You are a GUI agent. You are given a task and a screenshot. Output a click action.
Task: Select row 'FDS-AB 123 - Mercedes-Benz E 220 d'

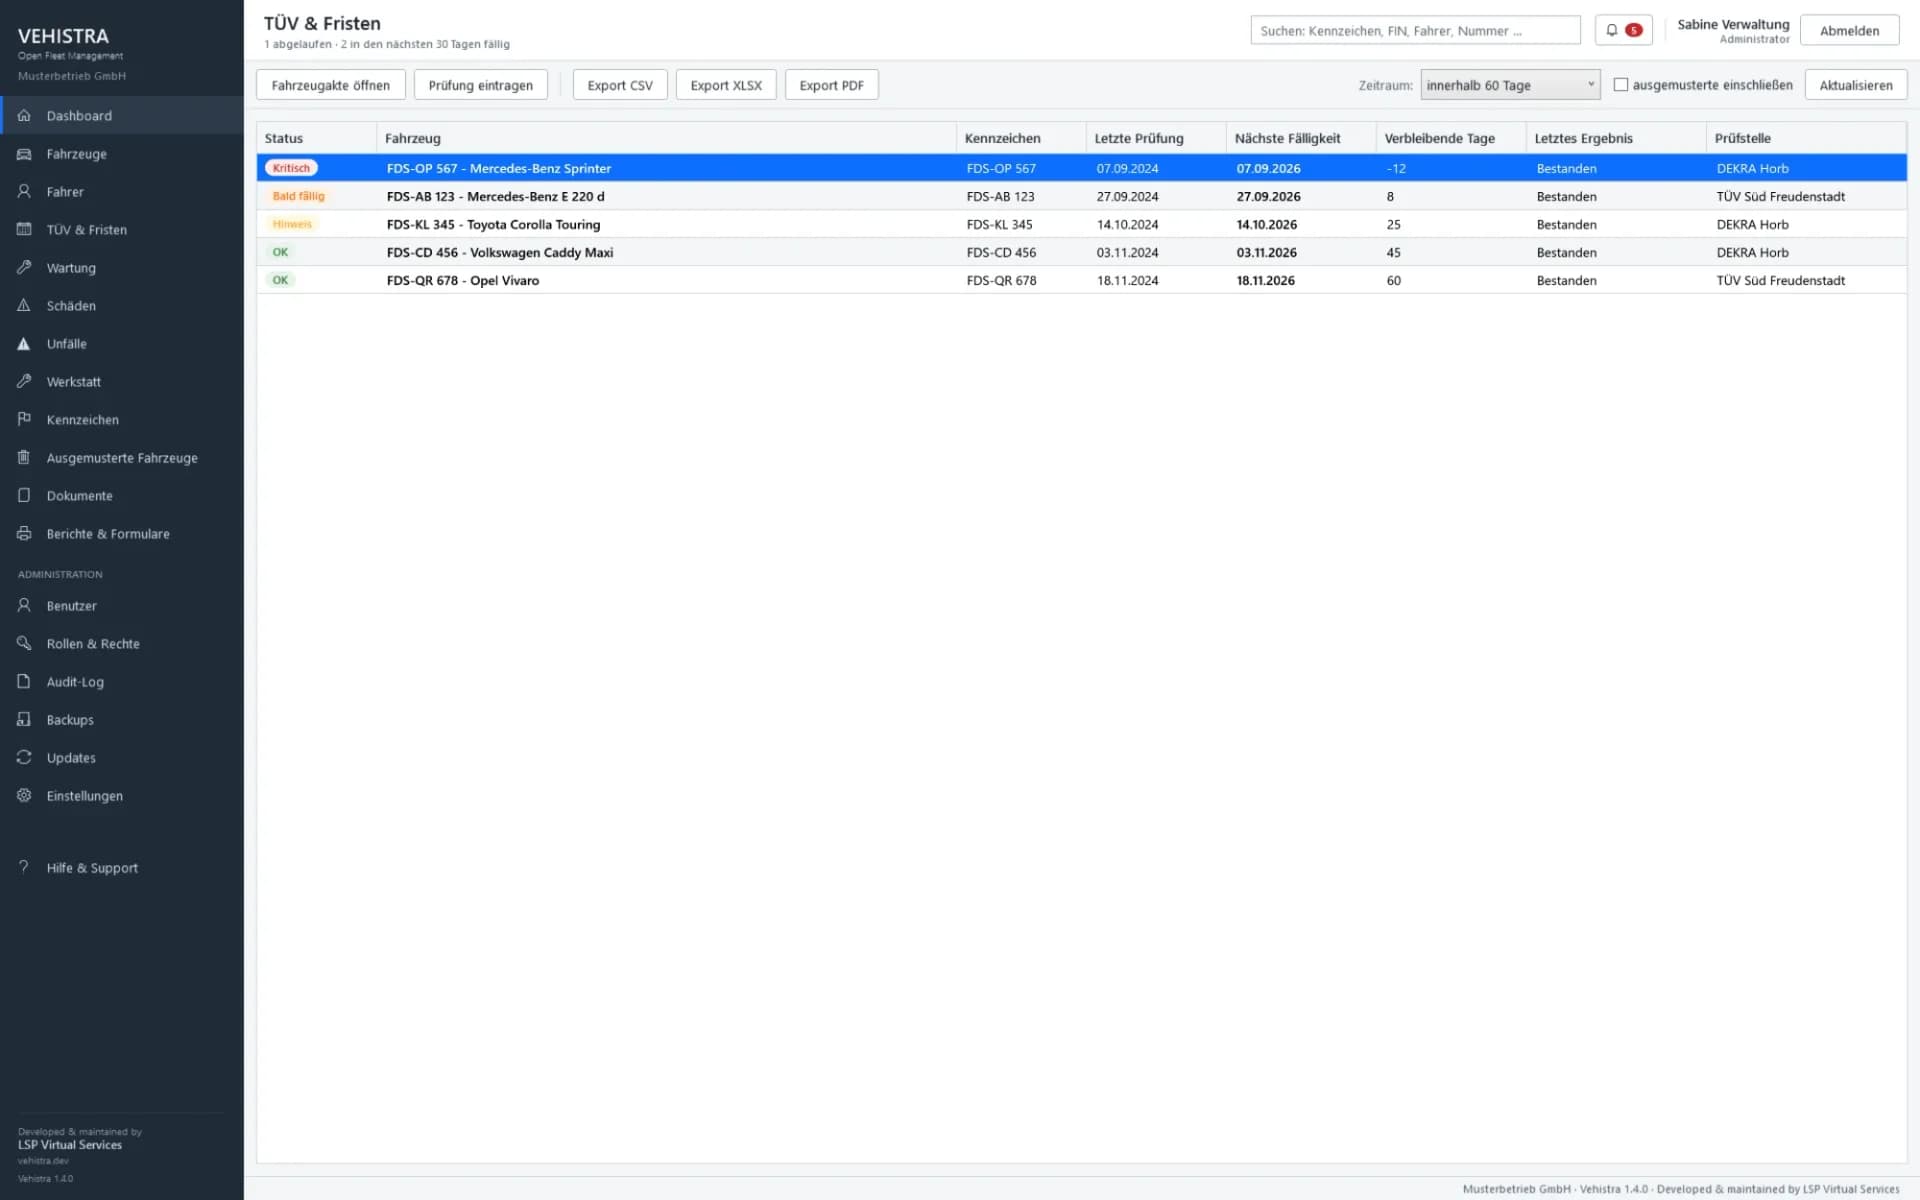(x=1082, y=196)
